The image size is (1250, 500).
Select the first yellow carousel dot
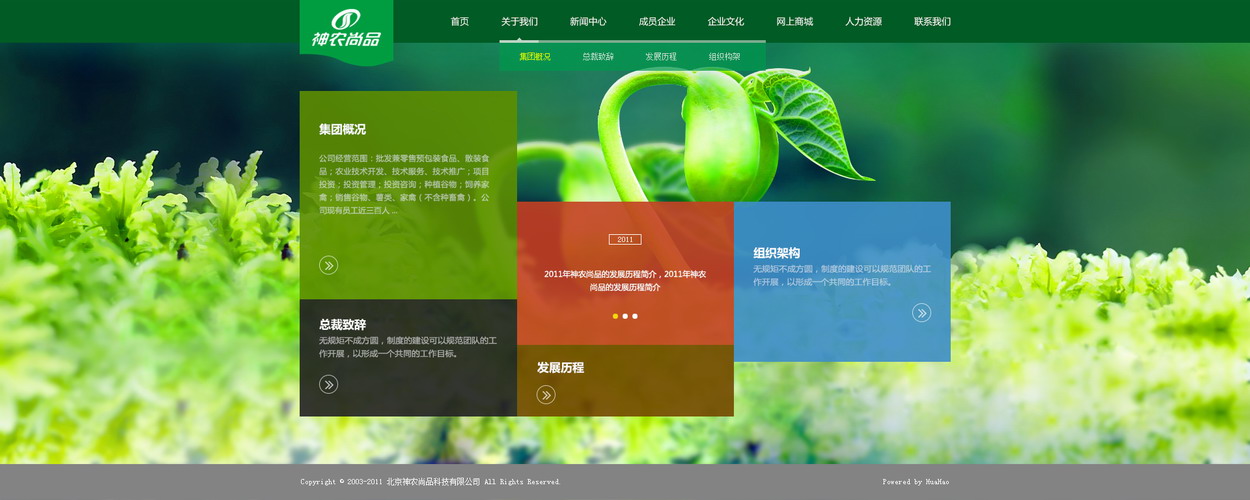coord(615,316)
